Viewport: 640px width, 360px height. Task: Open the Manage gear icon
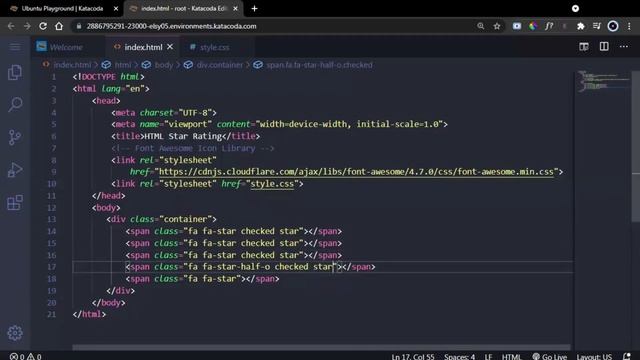pos(15,333)
